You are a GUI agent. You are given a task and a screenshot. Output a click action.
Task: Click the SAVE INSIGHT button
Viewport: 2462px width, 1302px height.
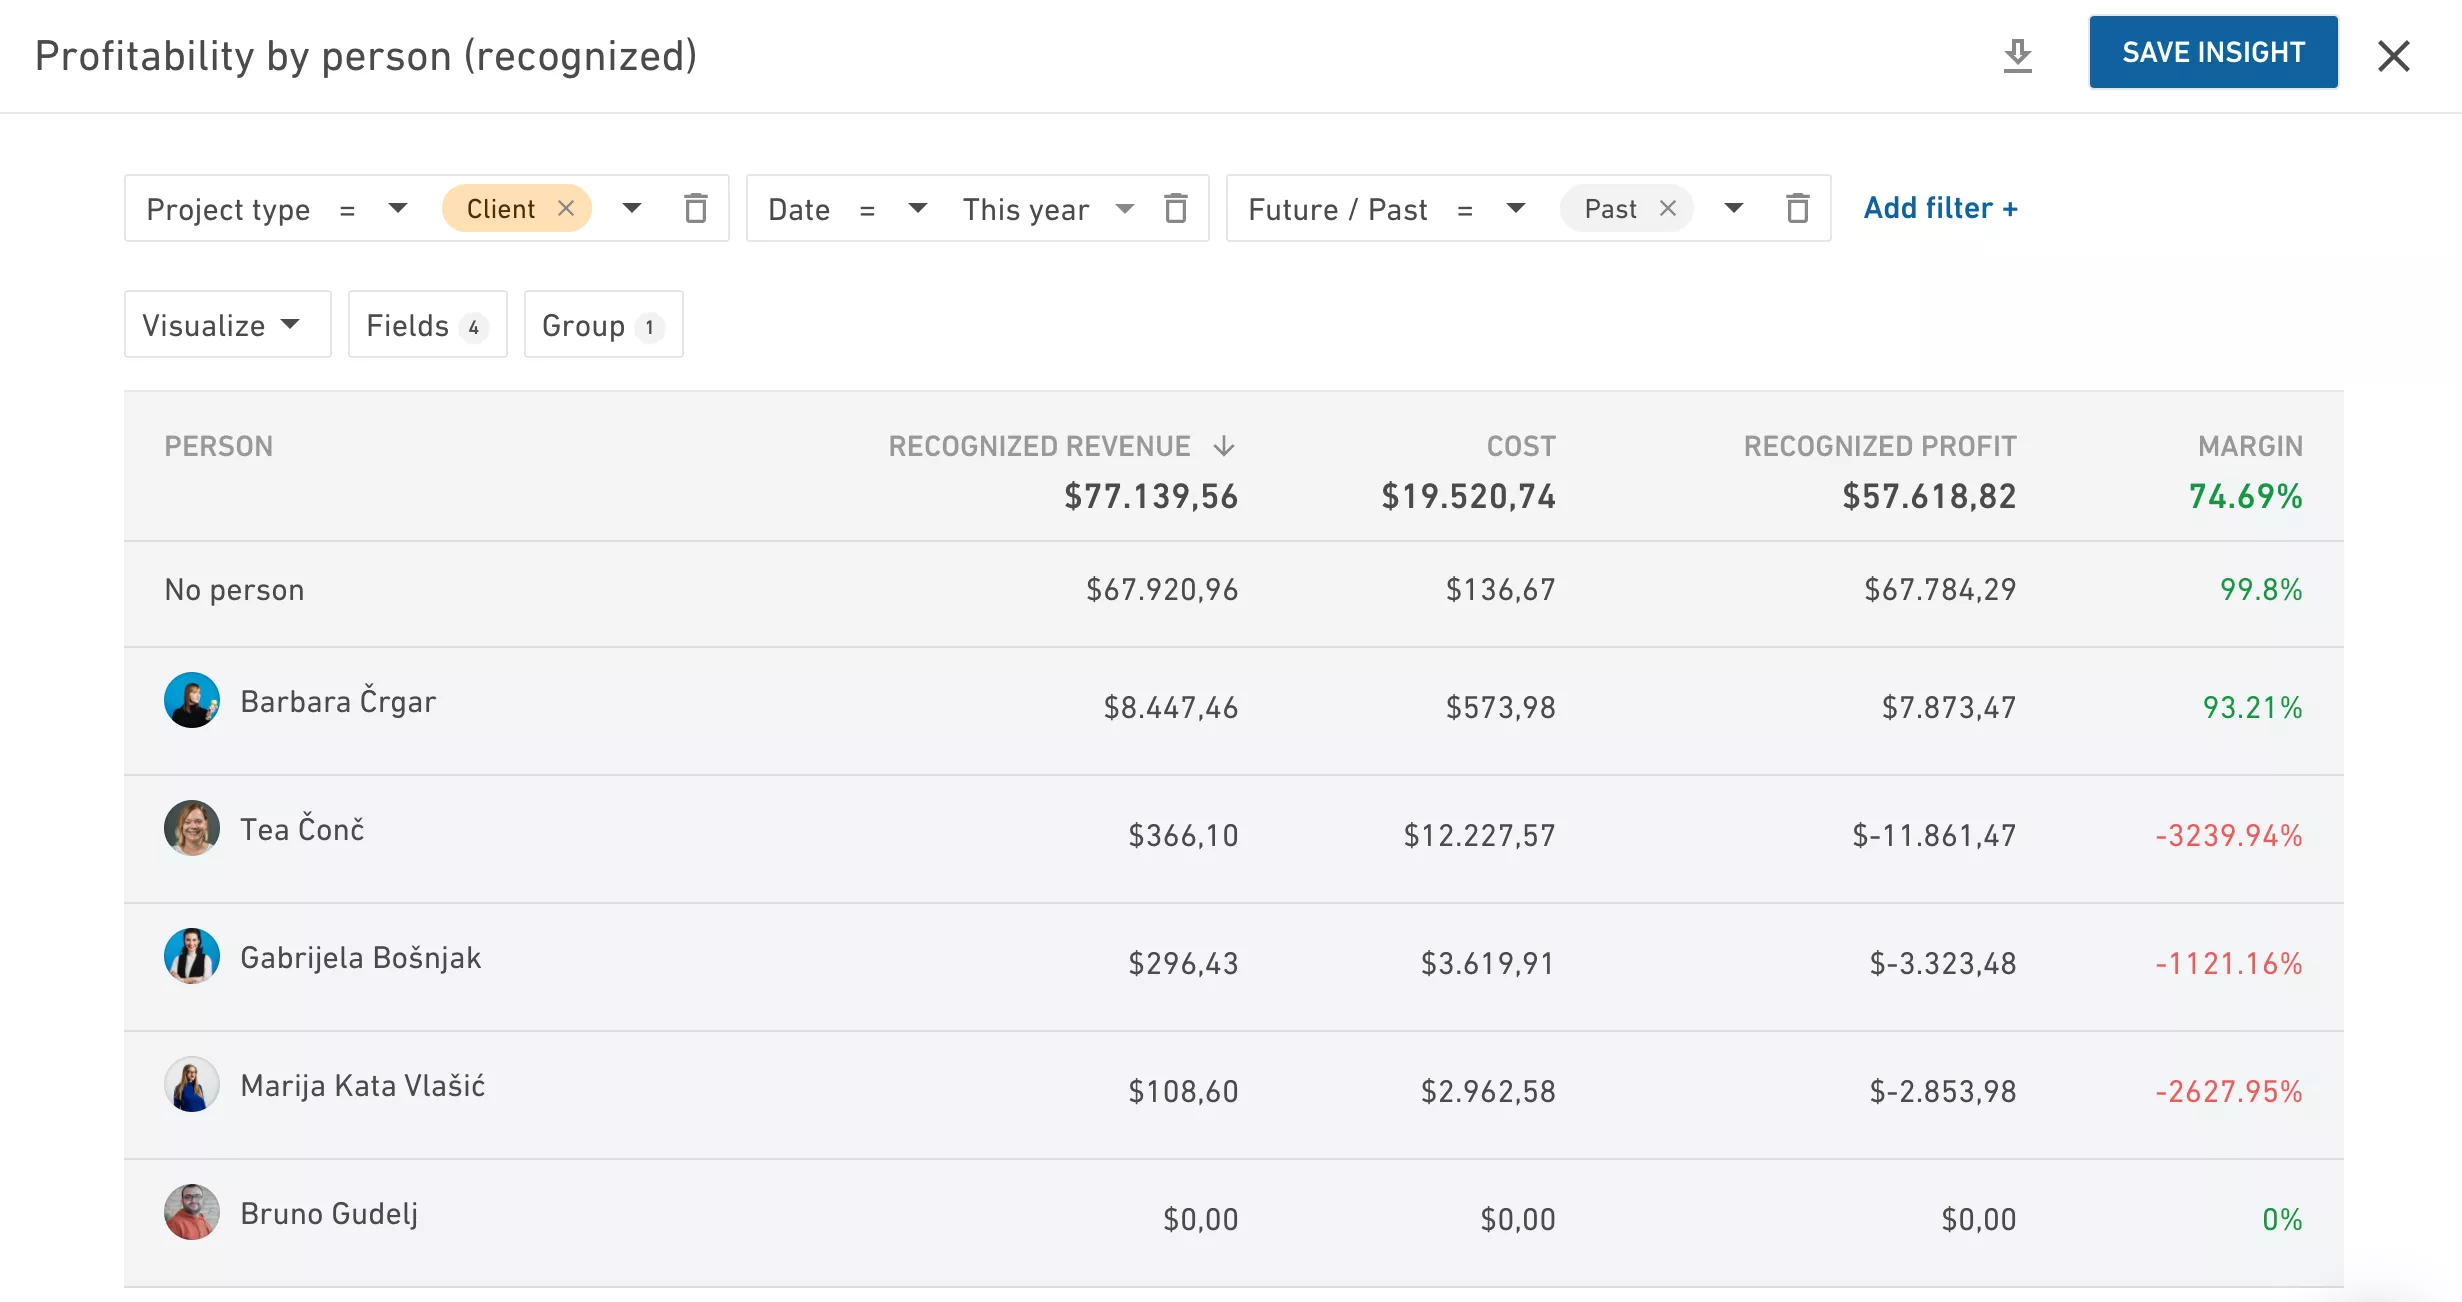tap(2213, 52)
